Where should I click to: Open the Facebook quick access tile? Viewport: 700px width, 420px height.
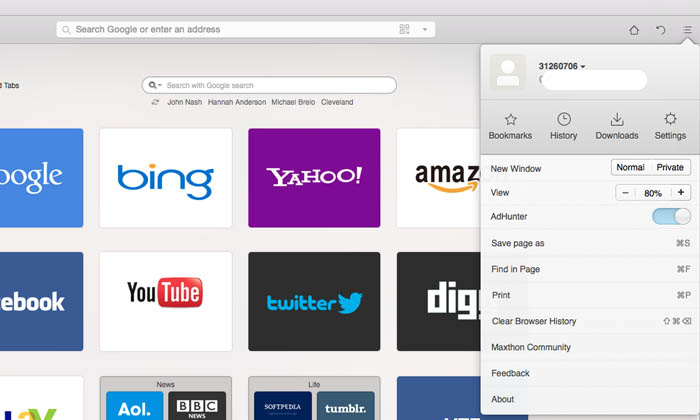click(41, 301)
